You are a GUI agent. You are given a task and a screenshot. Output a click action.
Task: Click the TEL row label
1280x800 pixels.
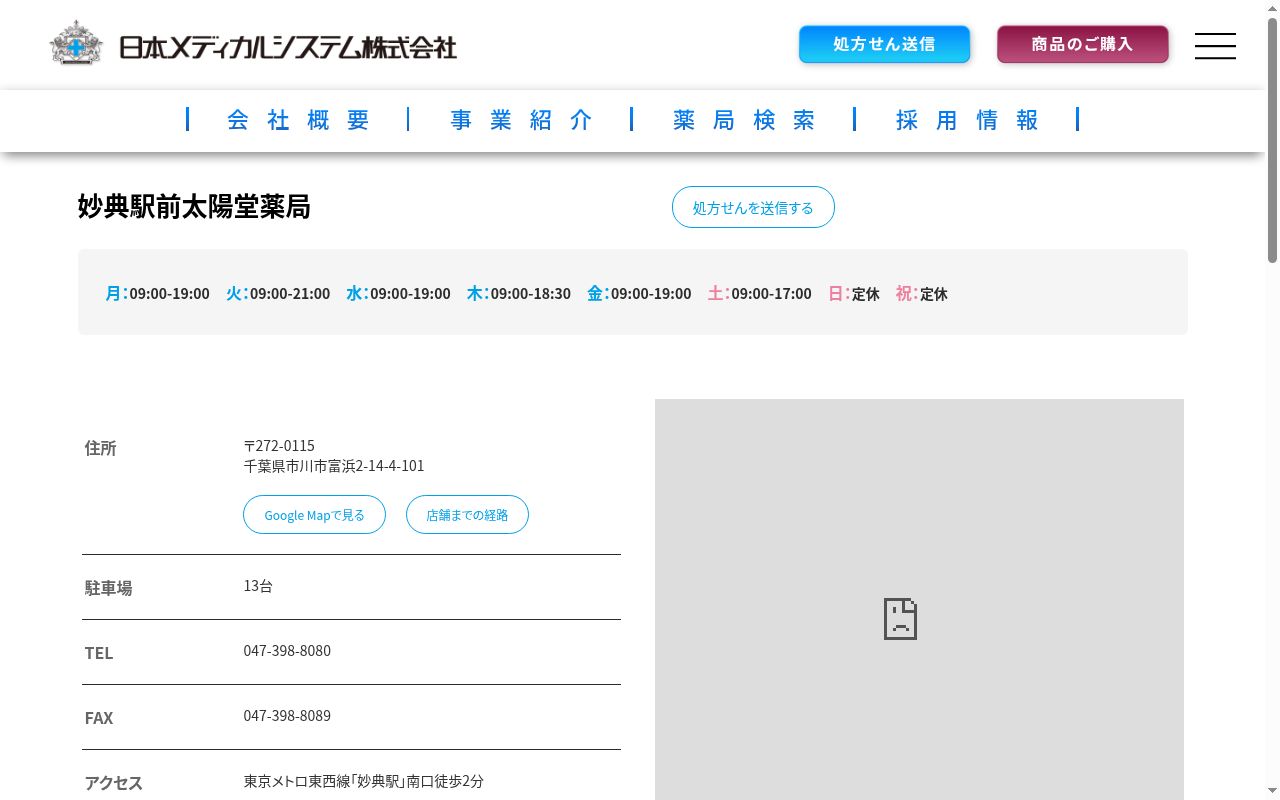coord(99,653)
